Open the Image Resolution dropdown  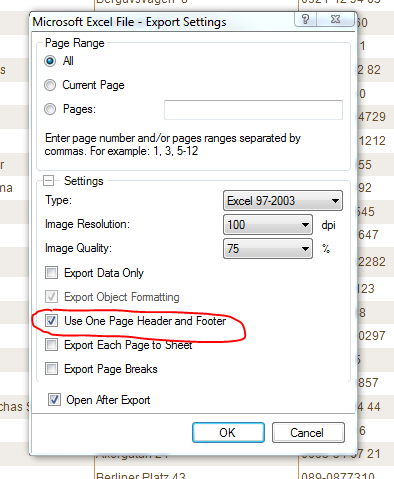click(268, 225)
